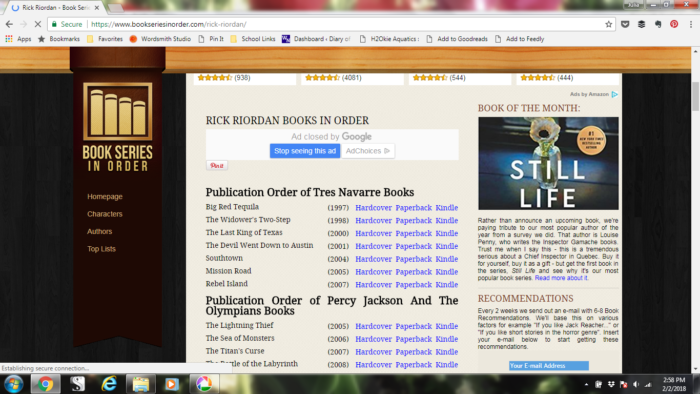The image size is (700, 394).
Task: Open the Dashboard Diary bookmark
Action: tap(317, 39)
